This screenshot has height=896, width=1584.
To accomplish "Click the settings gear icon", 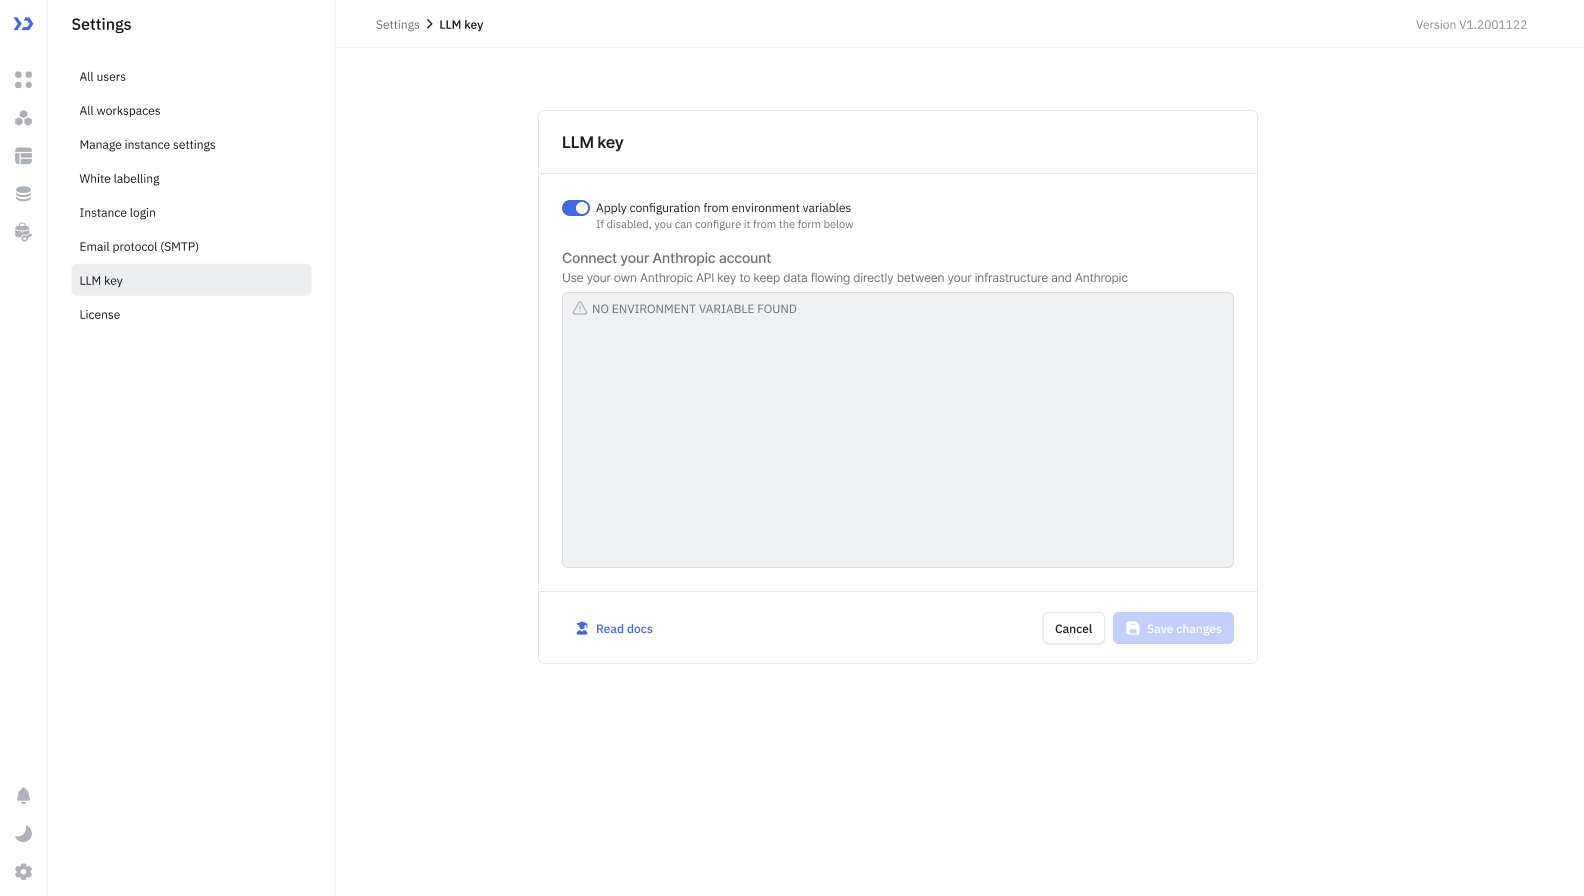I will 23,872.
